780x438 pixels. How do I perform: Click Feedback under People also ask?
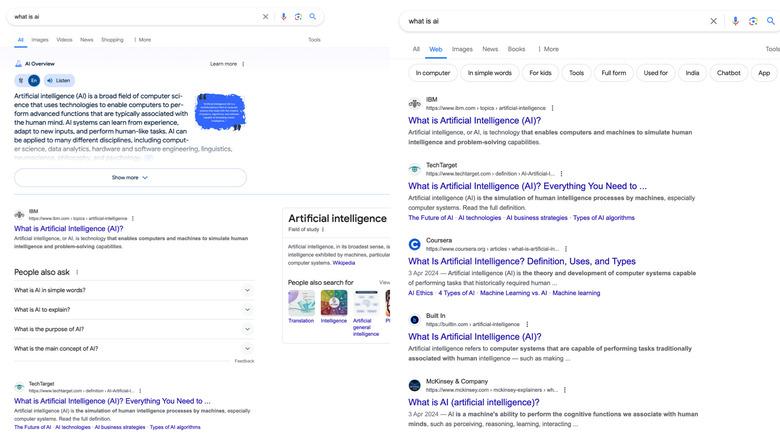tap(244, 361)
